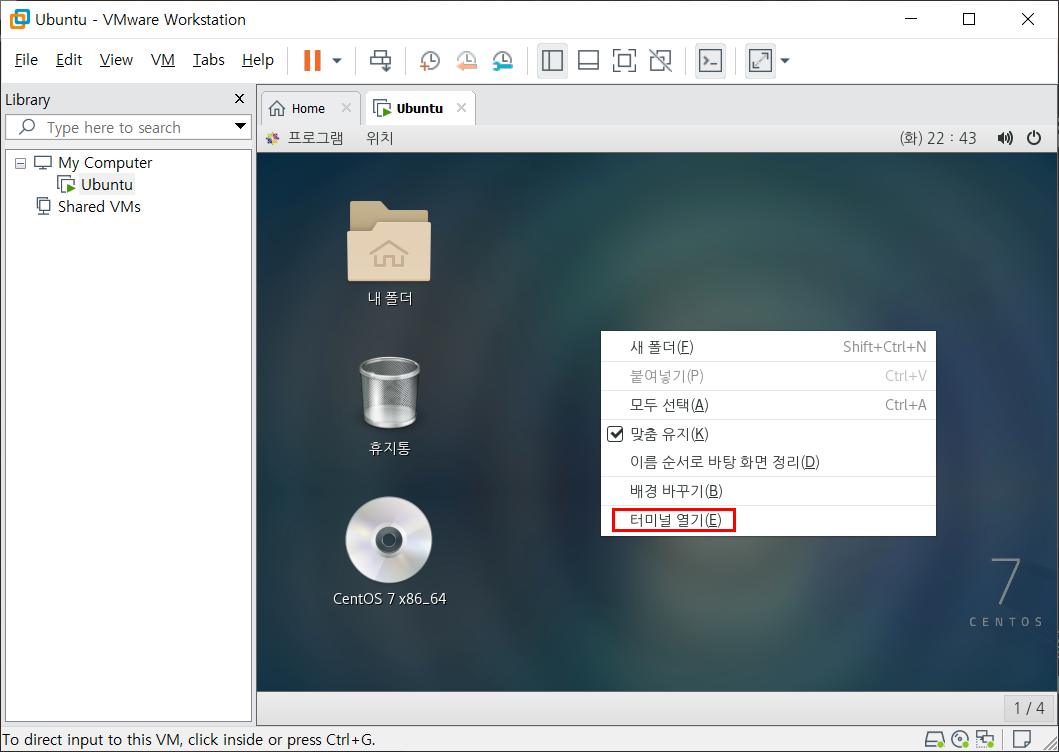Click the hard disk status bar icon
Screen dimensions: 1059x752
pyautogui.click(x=935, y=739)
